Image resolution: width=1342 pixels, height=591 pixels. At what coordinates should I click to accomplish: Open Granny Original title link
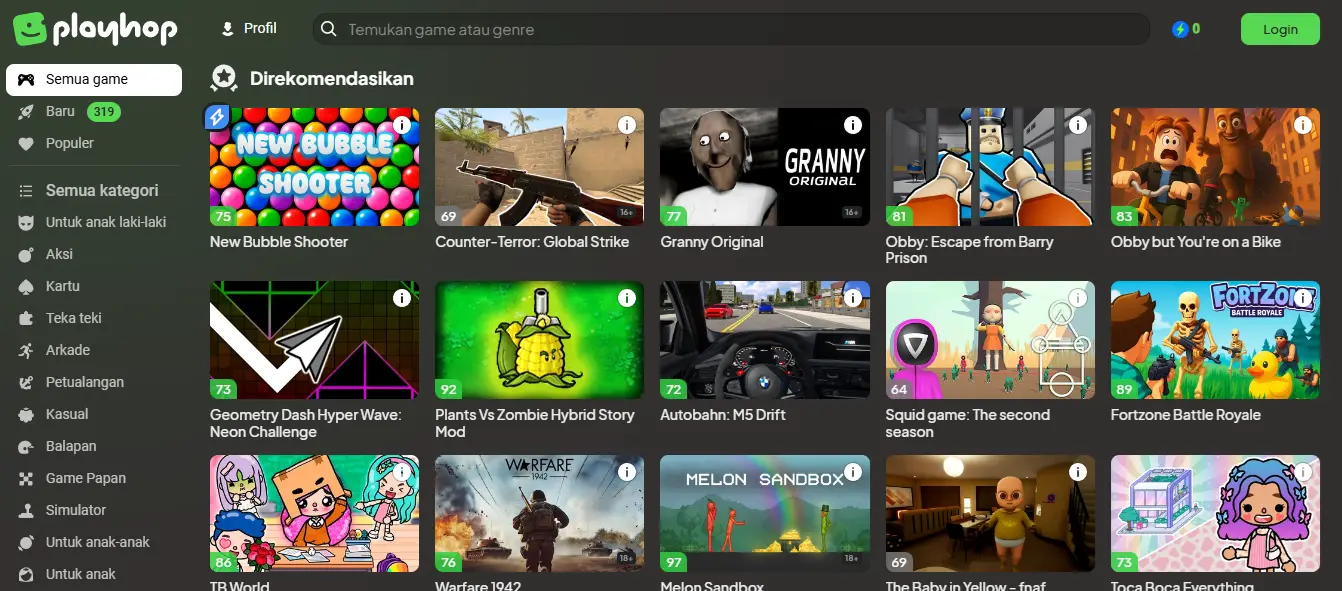point(711,242)
